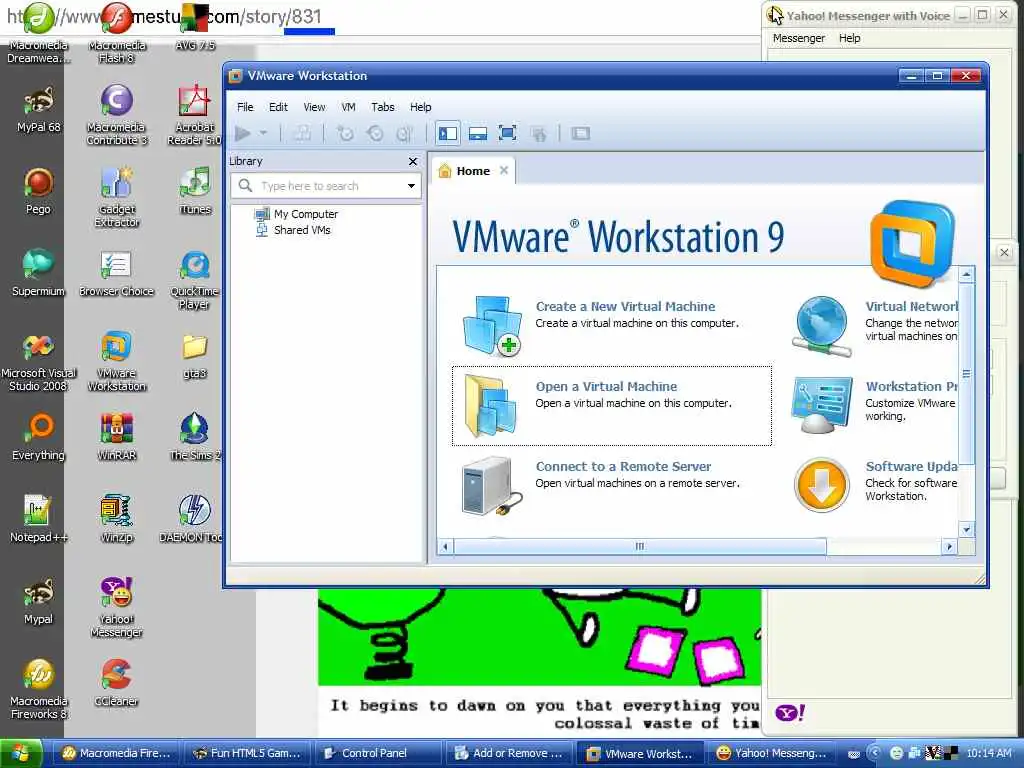Screen dimensions: 1024x768
Task: Switch to Control Panel taskbar button
Action: 377,753
